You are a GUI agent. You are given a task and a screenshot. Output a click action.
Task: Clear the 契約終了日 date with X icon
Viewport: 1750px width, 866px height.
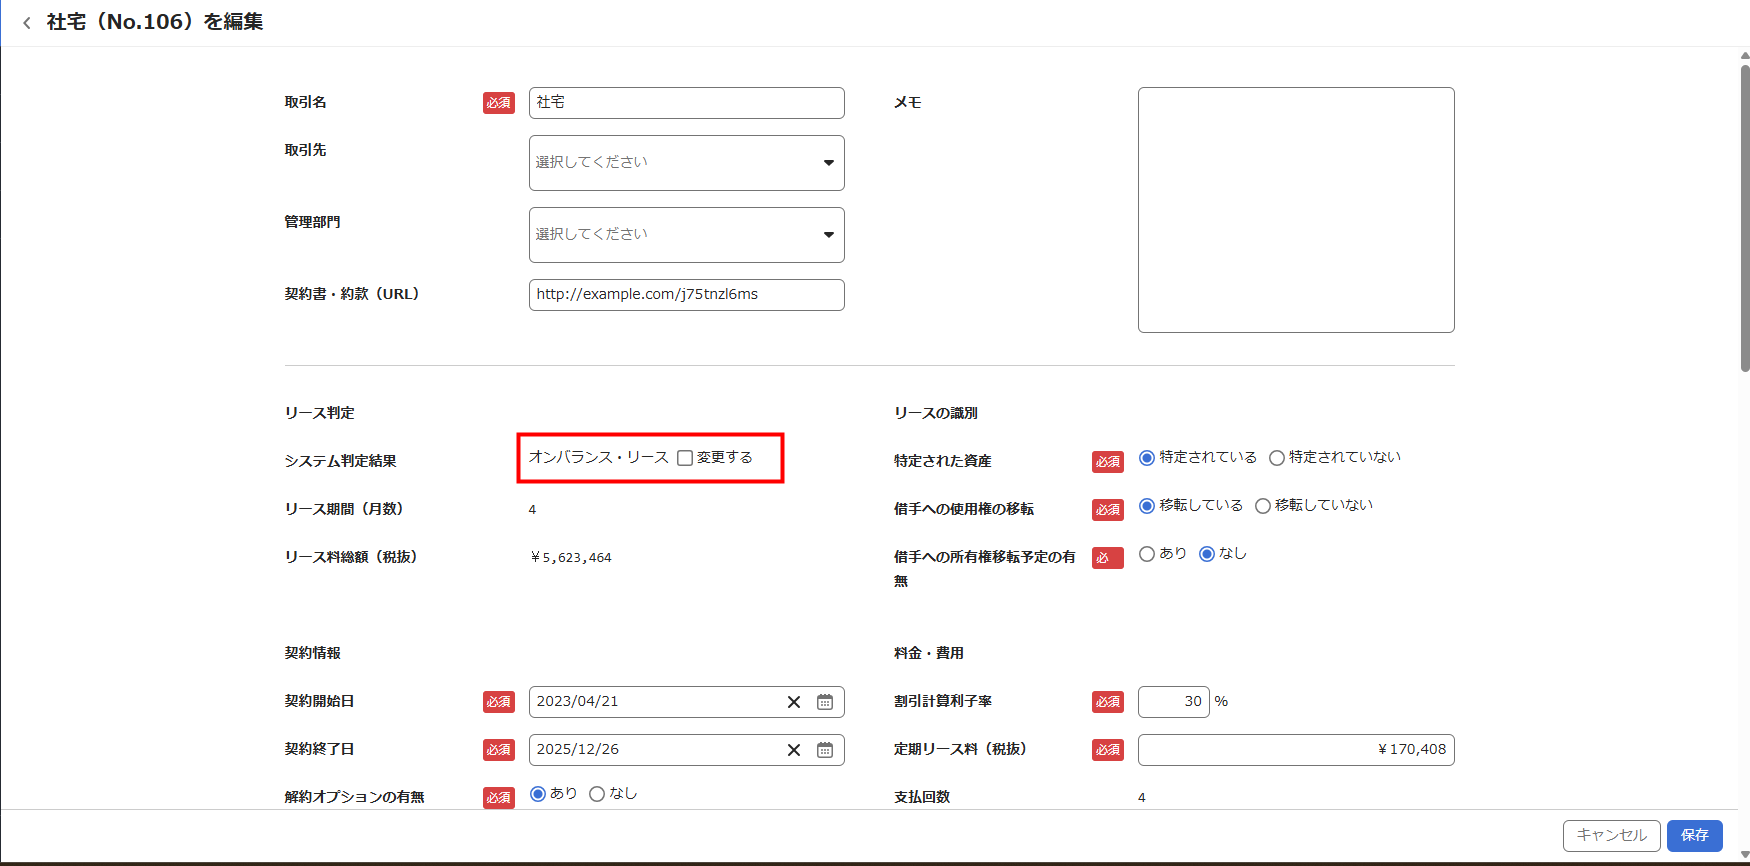point(793,750)
